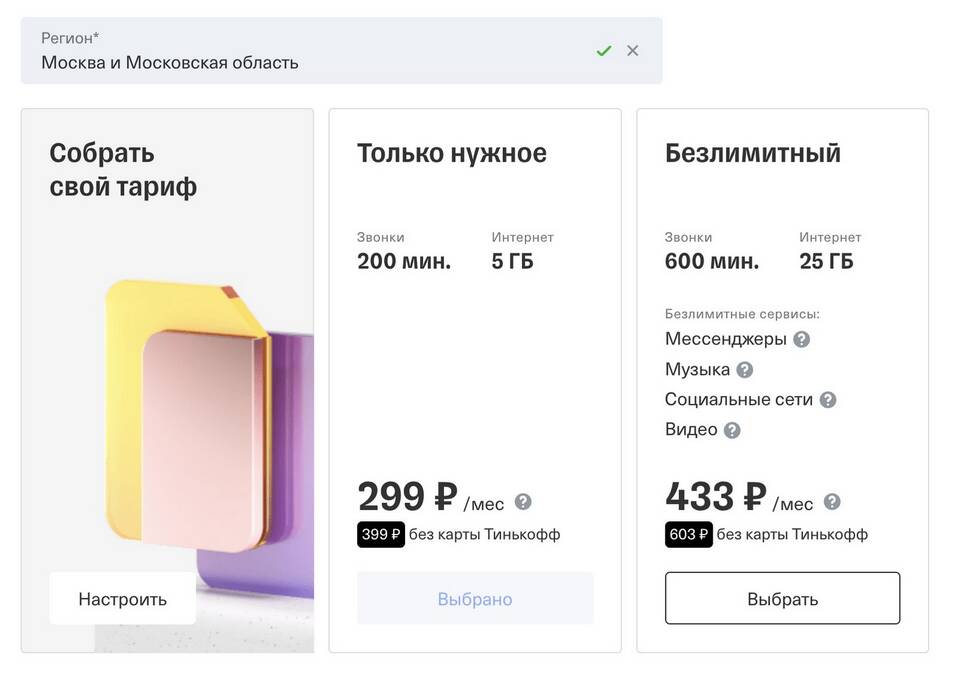Open the help tooltip for Социальные сети
Viewport: 960px width, 675px height.
828,400
